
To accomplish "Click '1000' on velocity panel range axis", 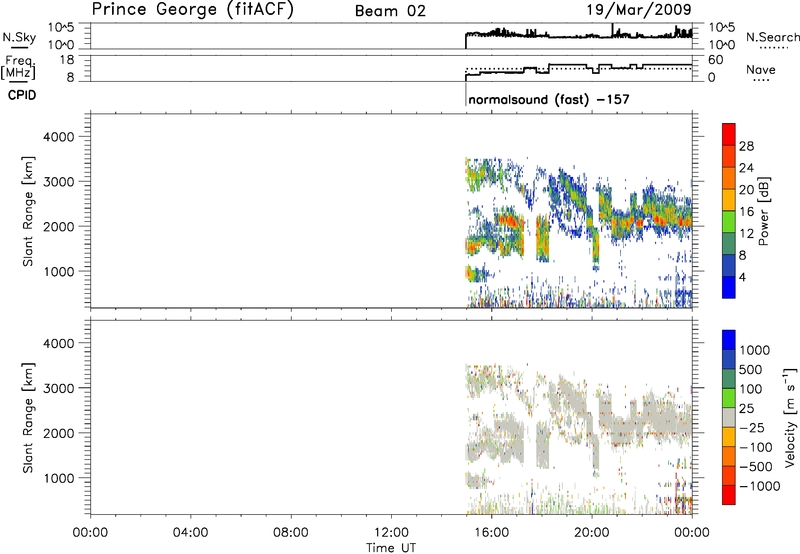I will pos(59,478).
